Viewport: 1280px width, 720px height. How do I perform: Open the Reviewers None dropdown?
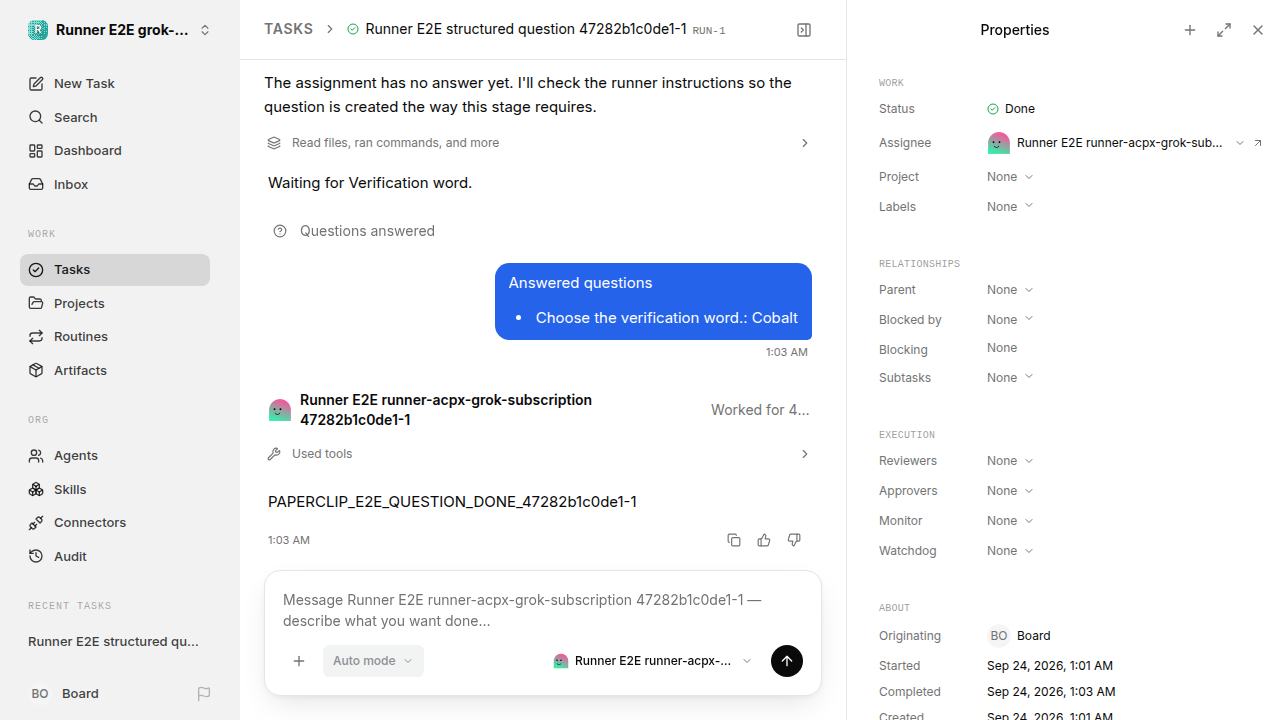[1010, 461]
